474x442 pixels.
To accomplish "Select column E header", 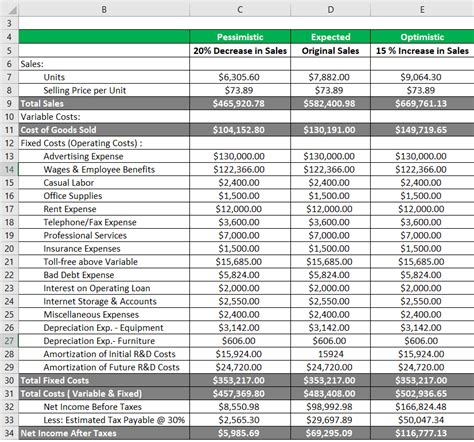I will click(422, 9).
